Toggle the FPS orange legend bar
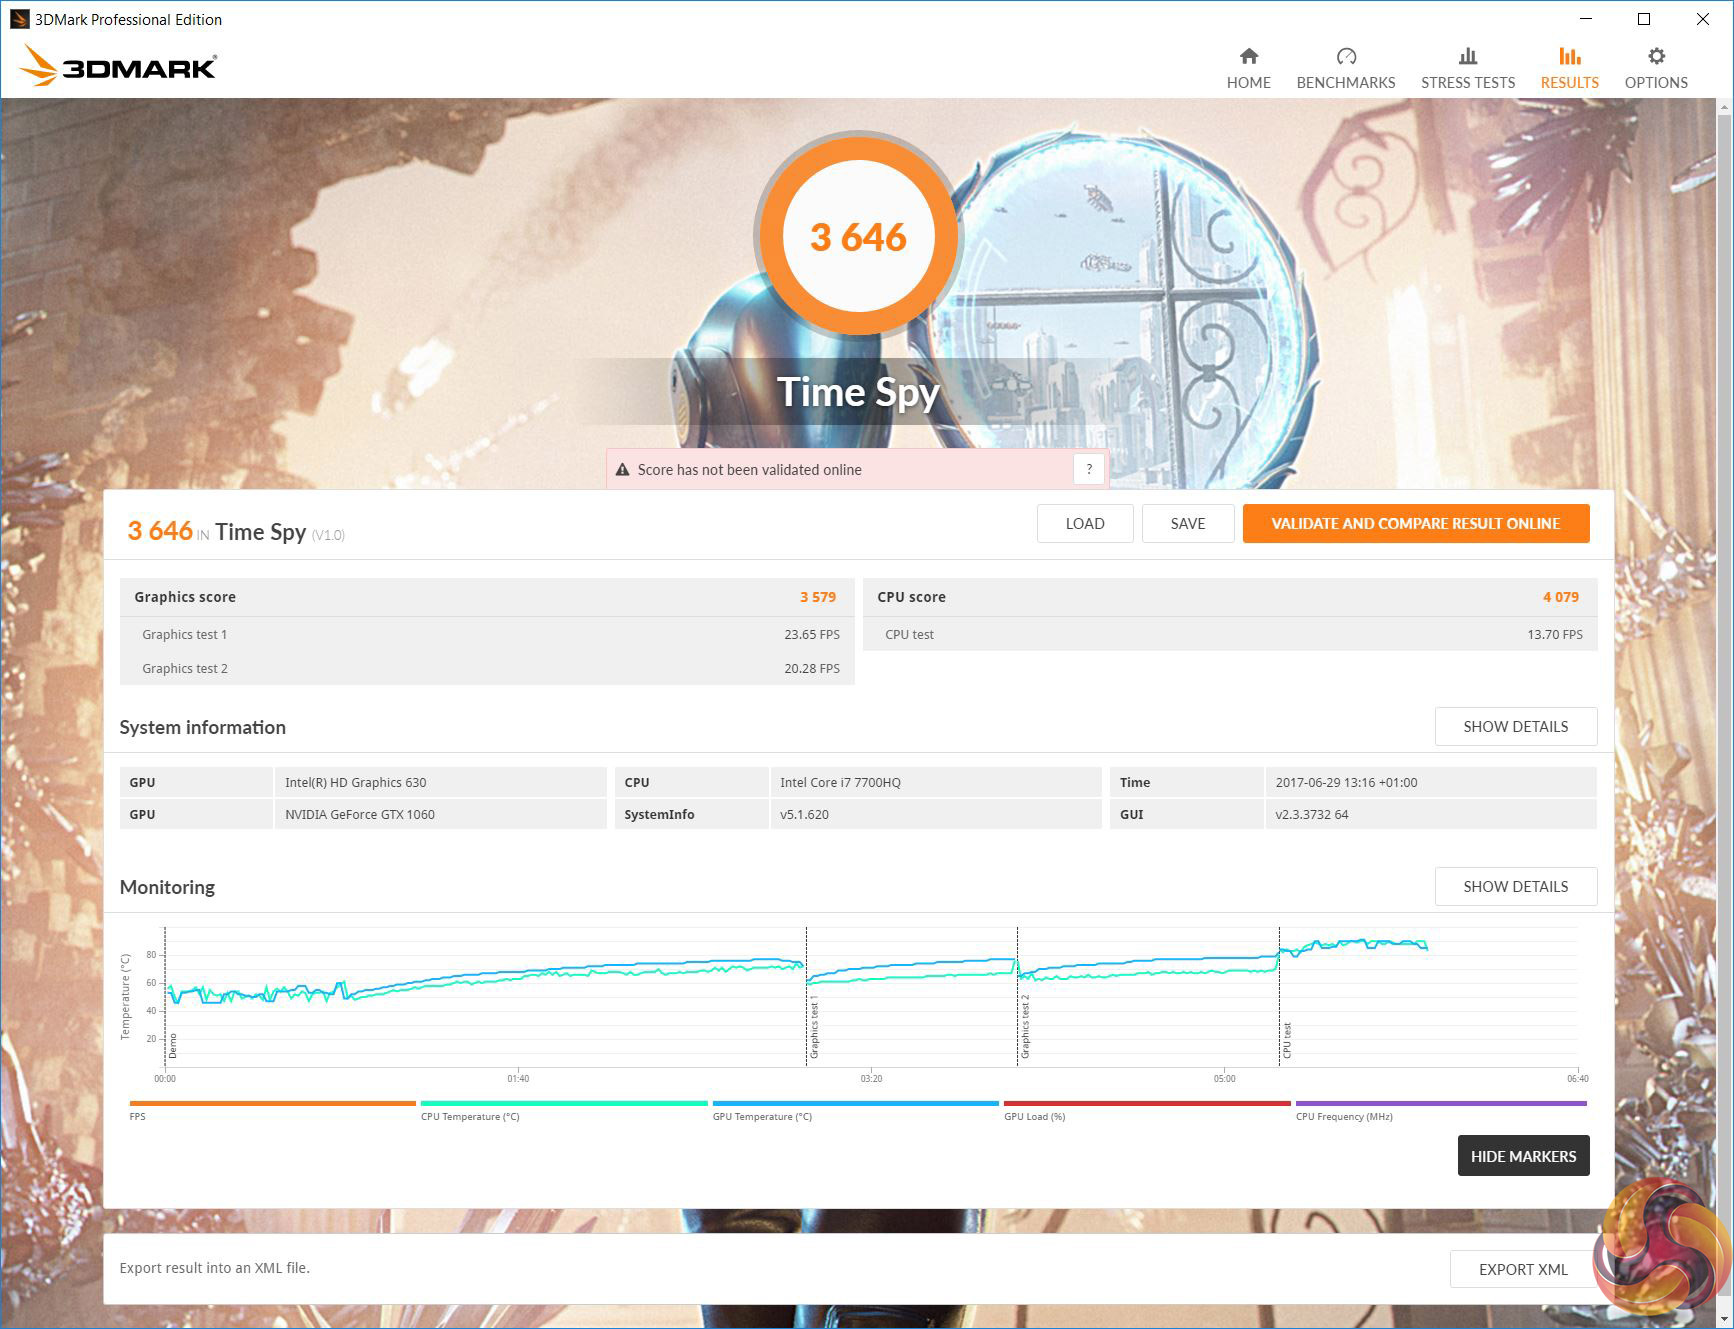The width and height of the screenshot is (1734, 1329). 272,1104
